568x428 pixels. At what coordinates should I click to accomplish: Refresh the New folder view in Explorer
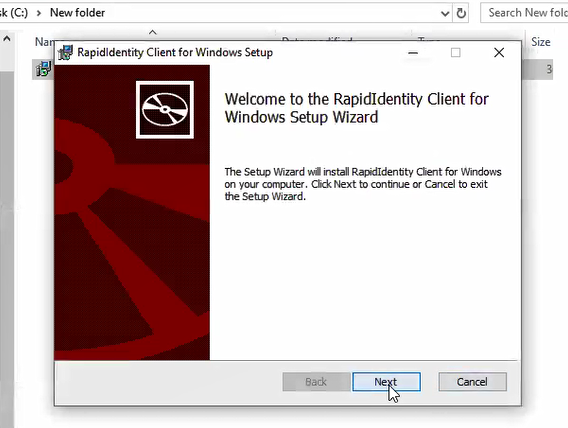[461, 13]
